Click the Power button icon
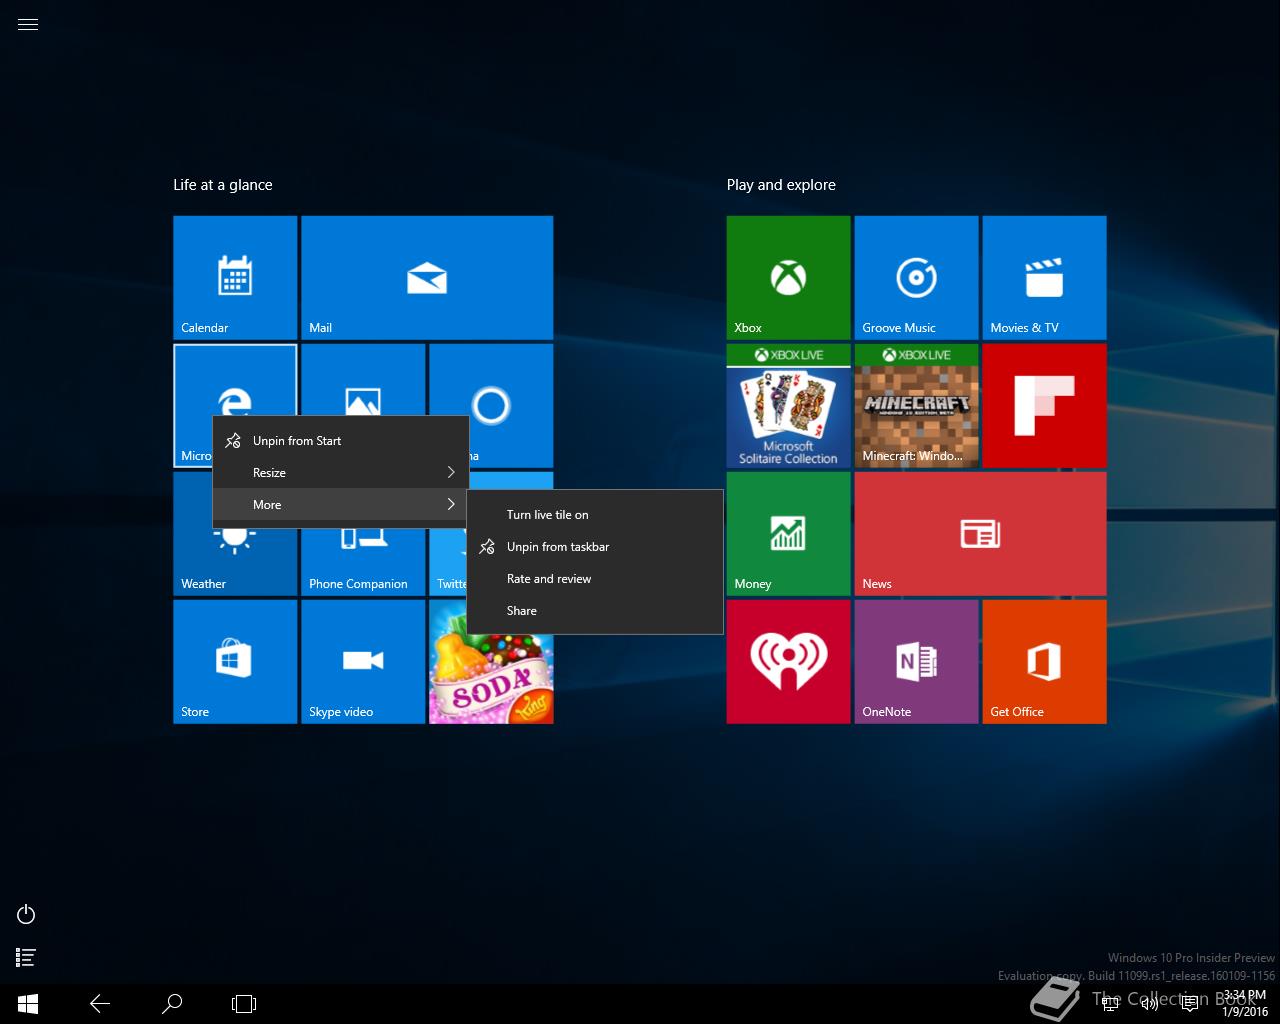 [x=27, y=914]
